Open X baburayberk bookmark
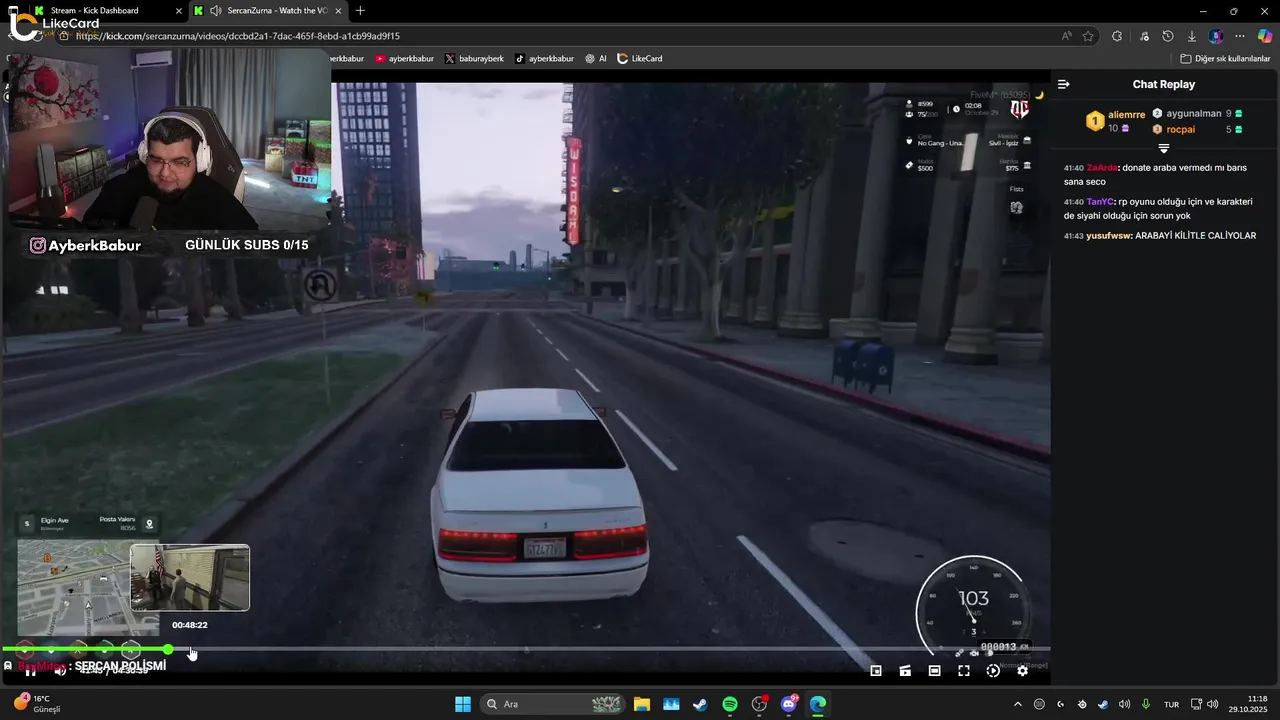This screenshot has height=720, width=1280. (474, 58)
